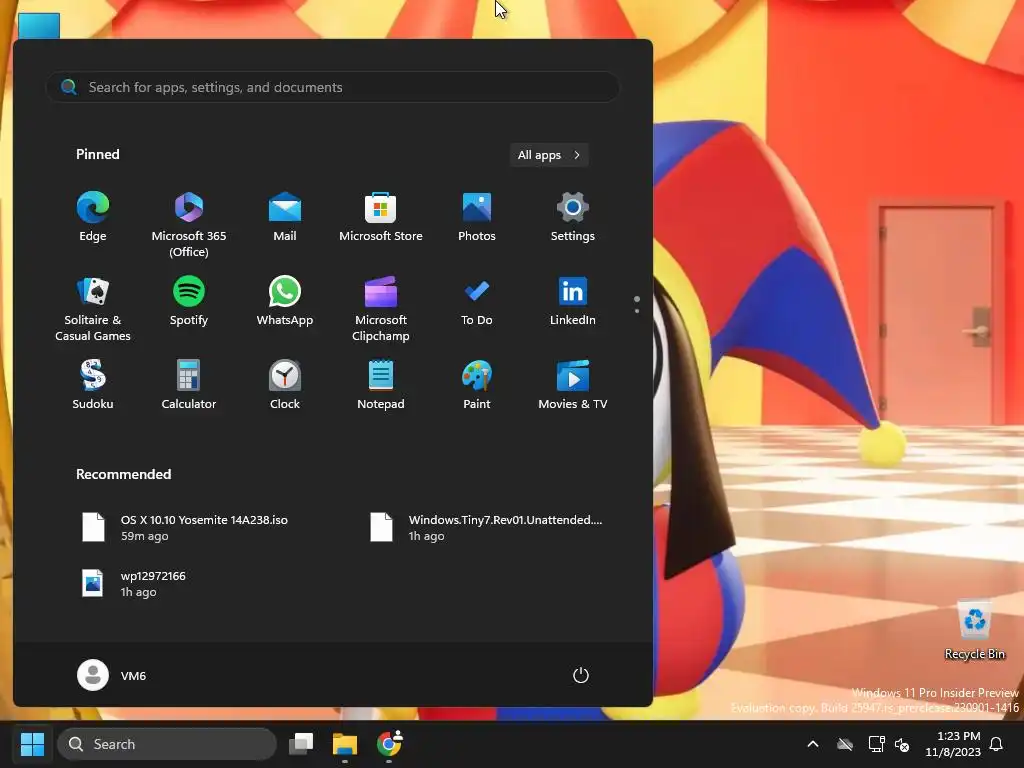Launch the Clock app
Screen dimensions: 1024x768
285,385
